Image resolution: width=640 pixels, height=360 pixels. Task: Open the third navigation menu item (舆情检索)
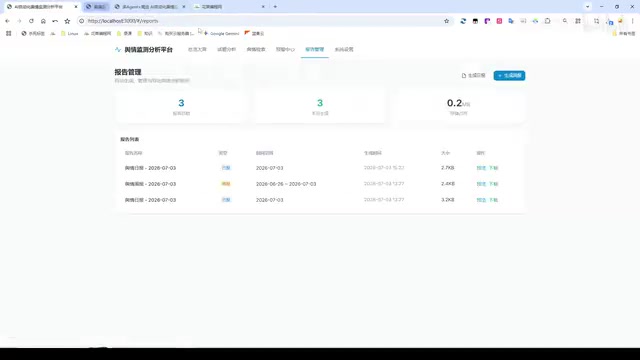pyautogui.click(x=256, y=49)
